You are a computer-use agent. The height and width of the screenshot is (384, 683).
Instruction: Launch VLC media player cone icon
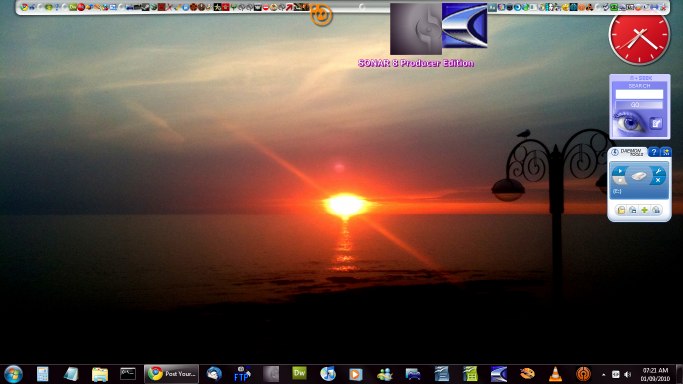555,374
